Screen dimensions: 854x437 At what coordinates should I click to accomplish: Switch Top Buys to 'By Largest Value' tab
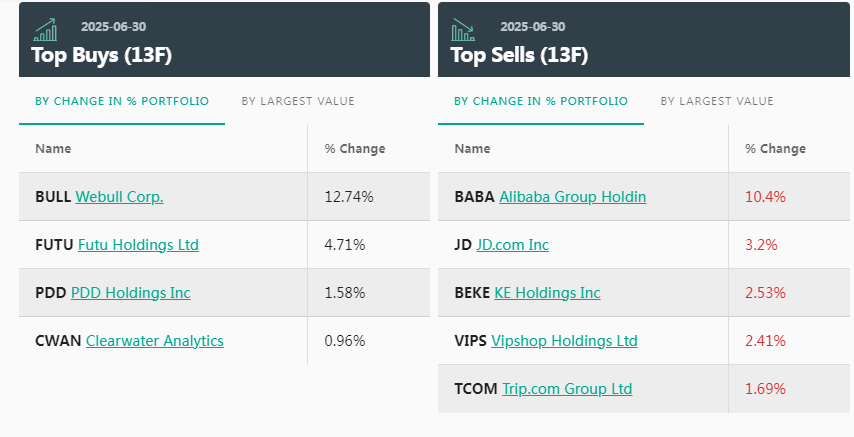pos(298,101)
